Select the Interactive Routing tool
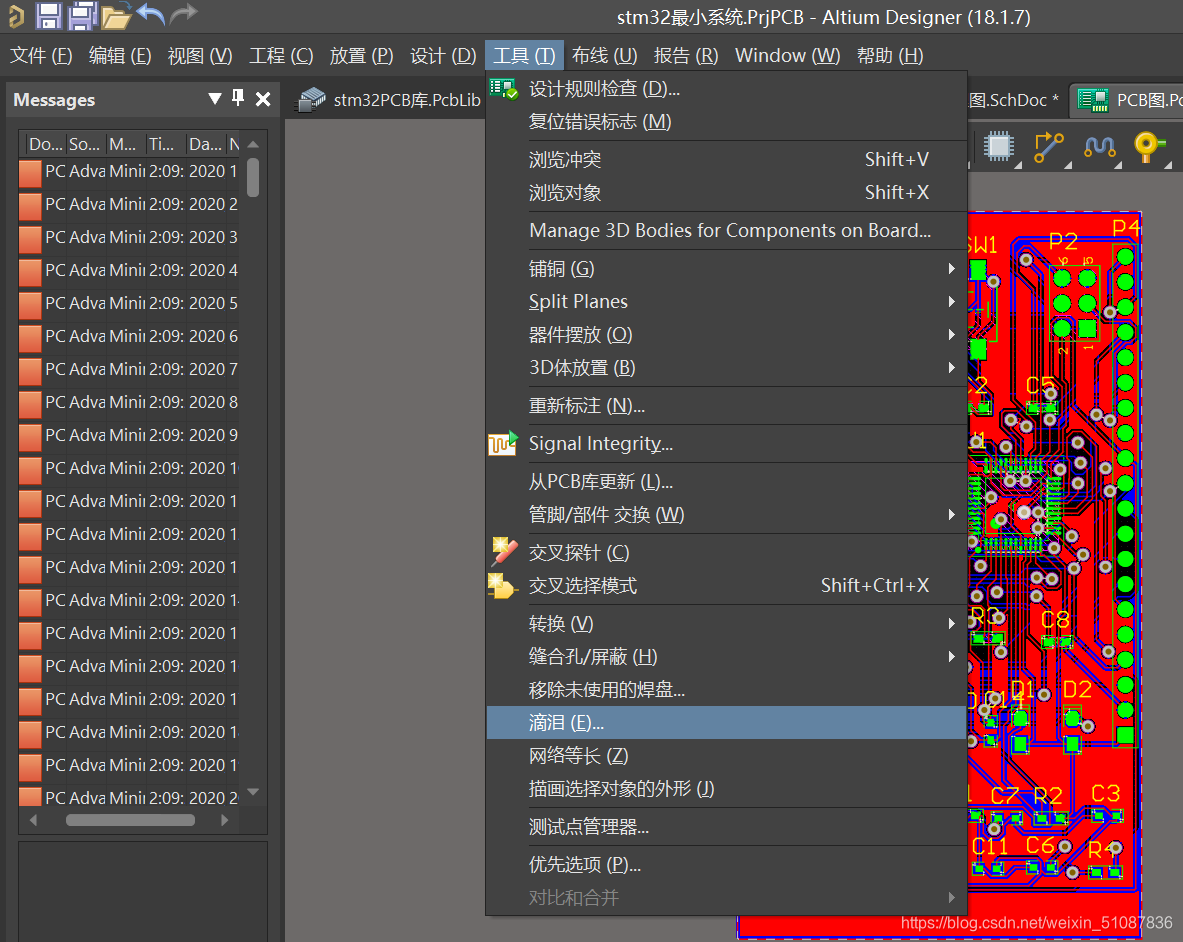The image size is (1183, 942). click(1048, 147)
